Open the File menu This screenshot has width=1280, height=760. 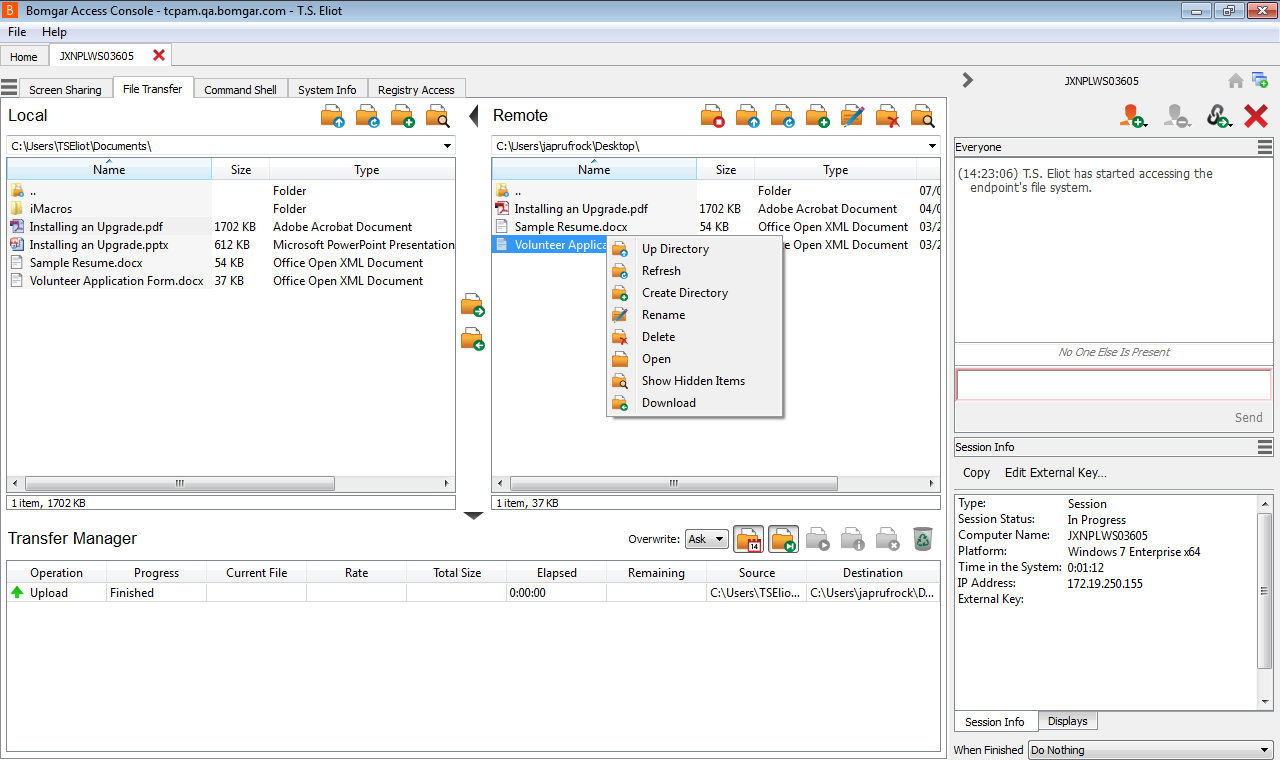[x=17, y=32]
